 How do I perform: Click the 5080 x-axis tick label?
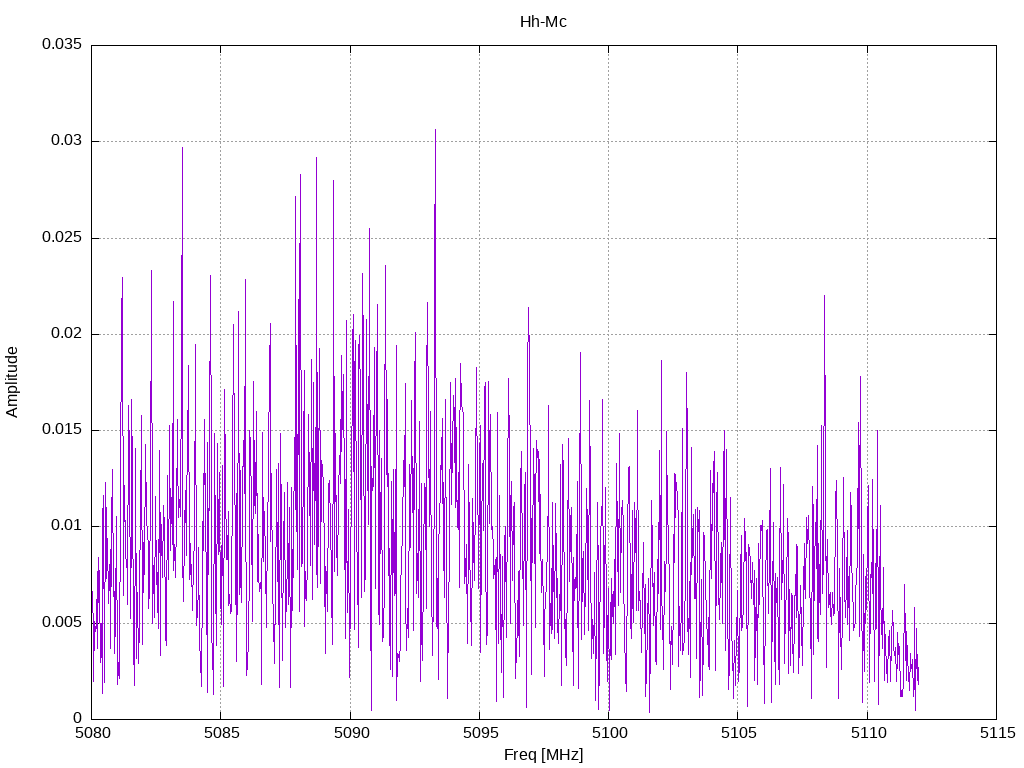pos(92,733)
